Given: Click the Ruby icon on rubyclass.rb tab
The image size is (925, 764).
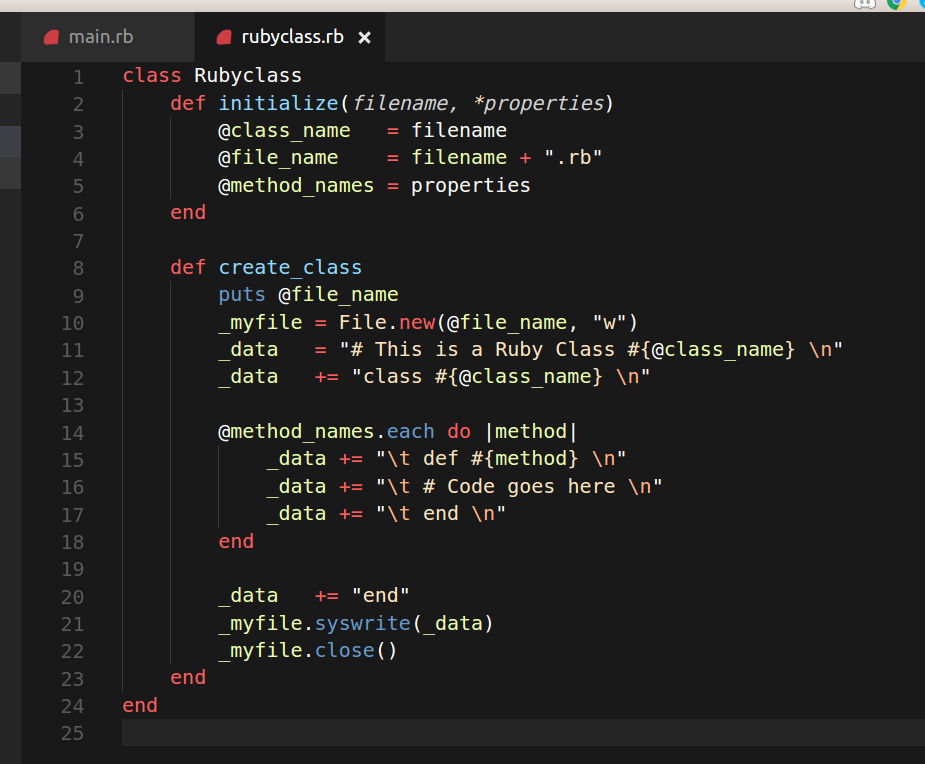Looking at the screenshot, I should tap(224, 38).
